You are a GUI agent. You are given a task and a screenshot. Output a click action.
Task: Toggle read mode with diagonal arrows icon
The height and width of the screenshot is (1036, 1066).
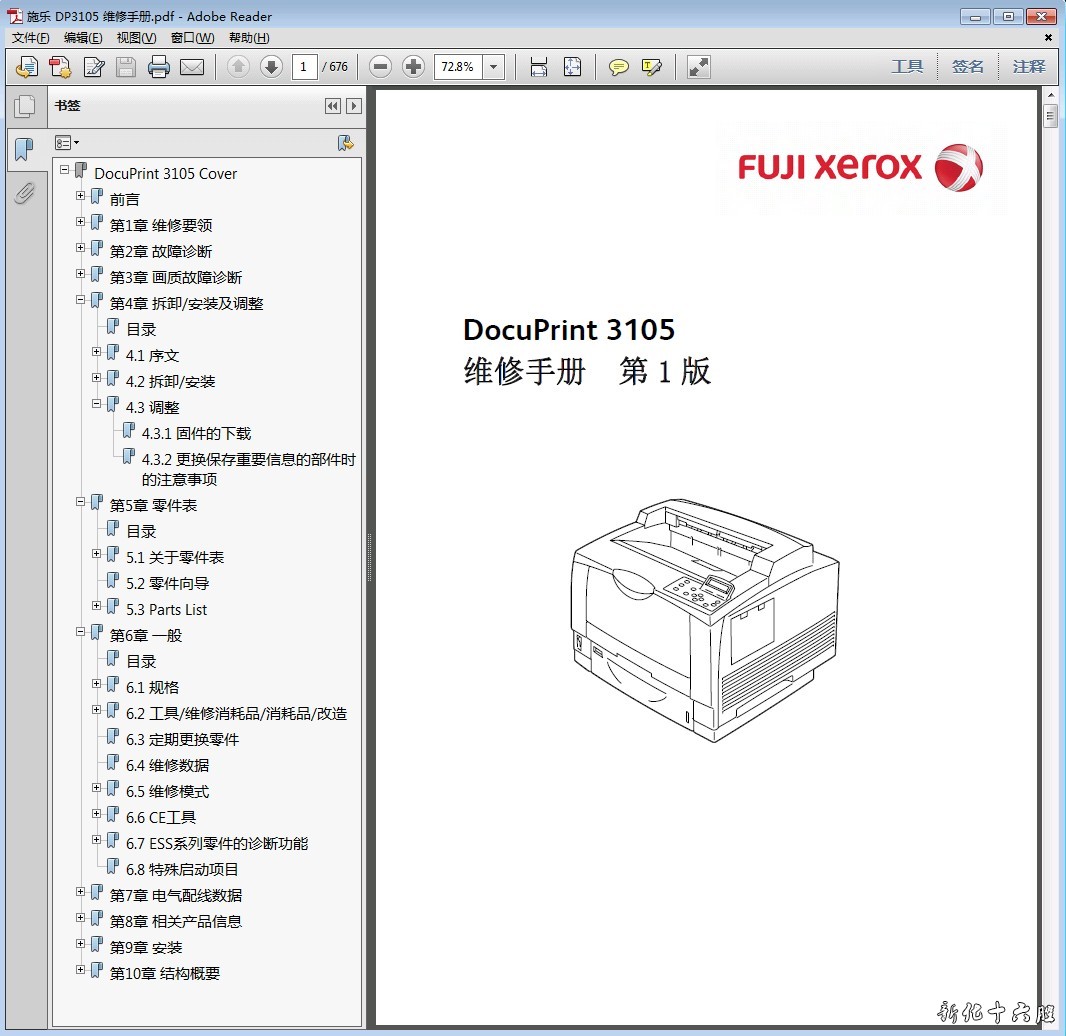pyautogui.click(x=699, y=67)
